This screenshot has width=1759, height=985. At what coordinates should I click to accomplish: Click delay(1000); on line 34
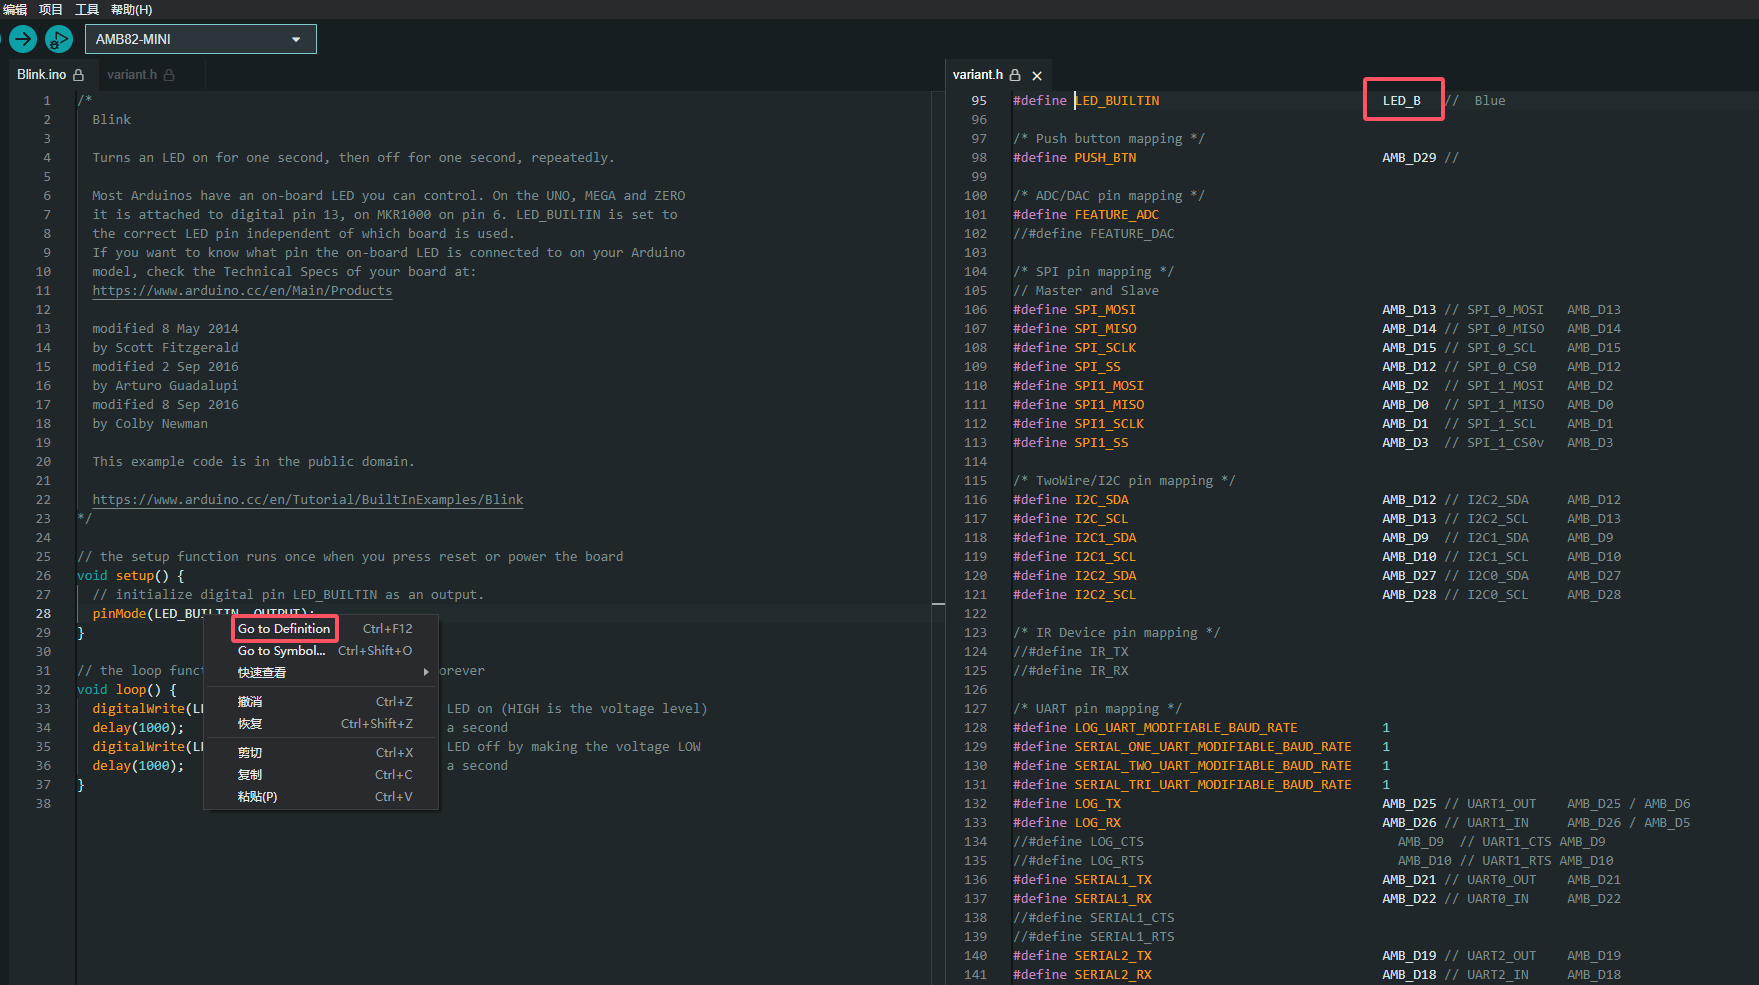click(x=138, y=728)
